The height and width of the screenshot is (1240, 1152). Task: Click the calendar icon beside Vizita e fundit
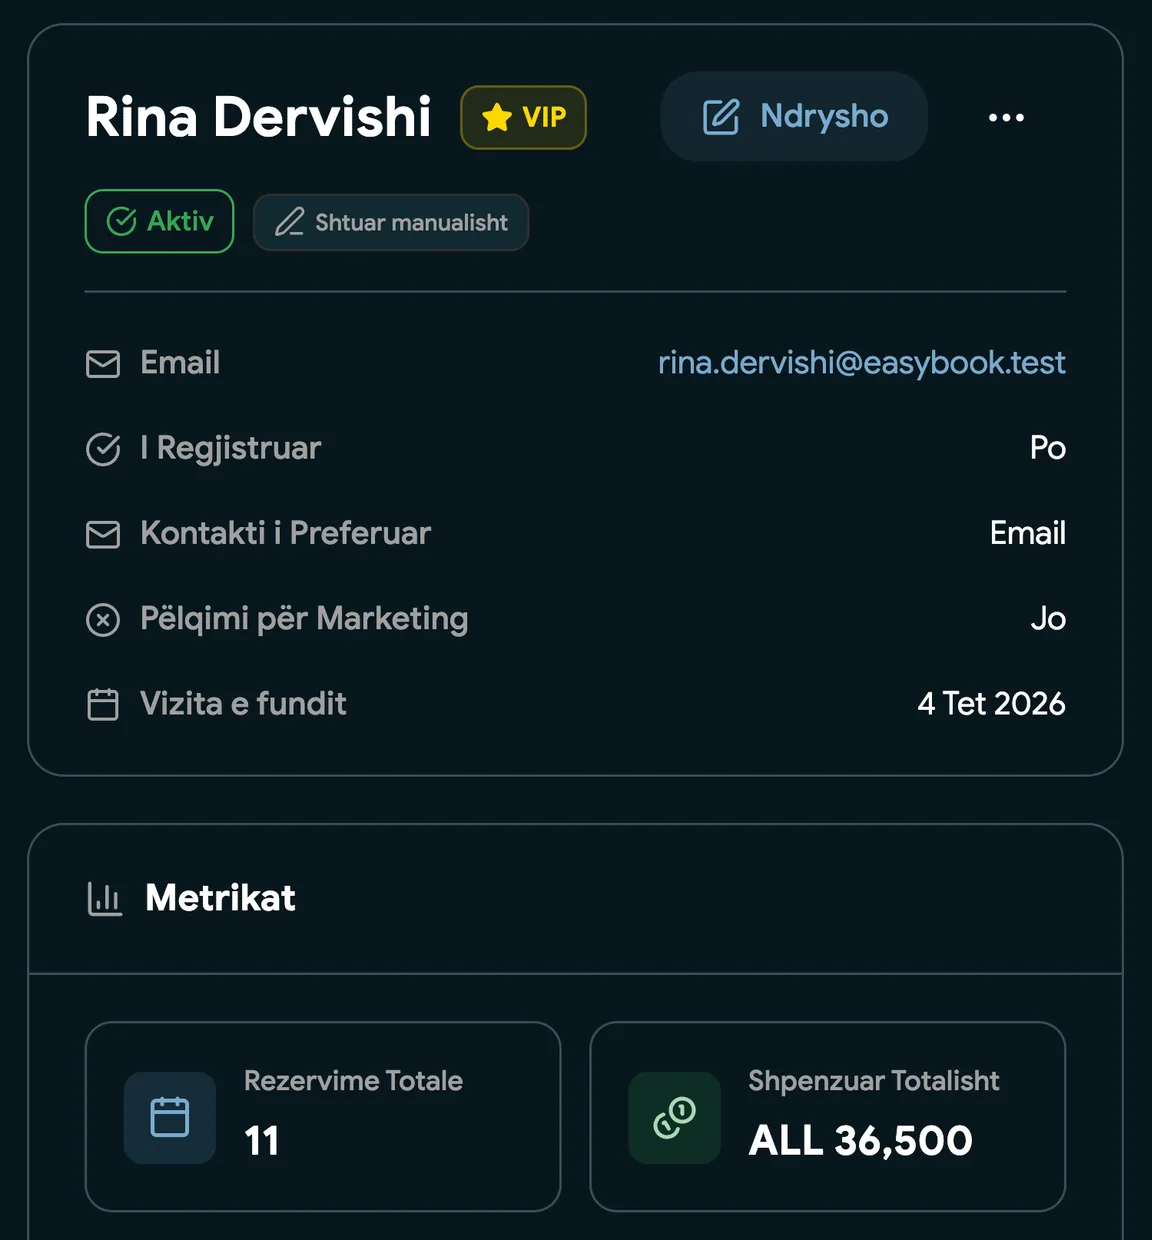click(103, 705)
